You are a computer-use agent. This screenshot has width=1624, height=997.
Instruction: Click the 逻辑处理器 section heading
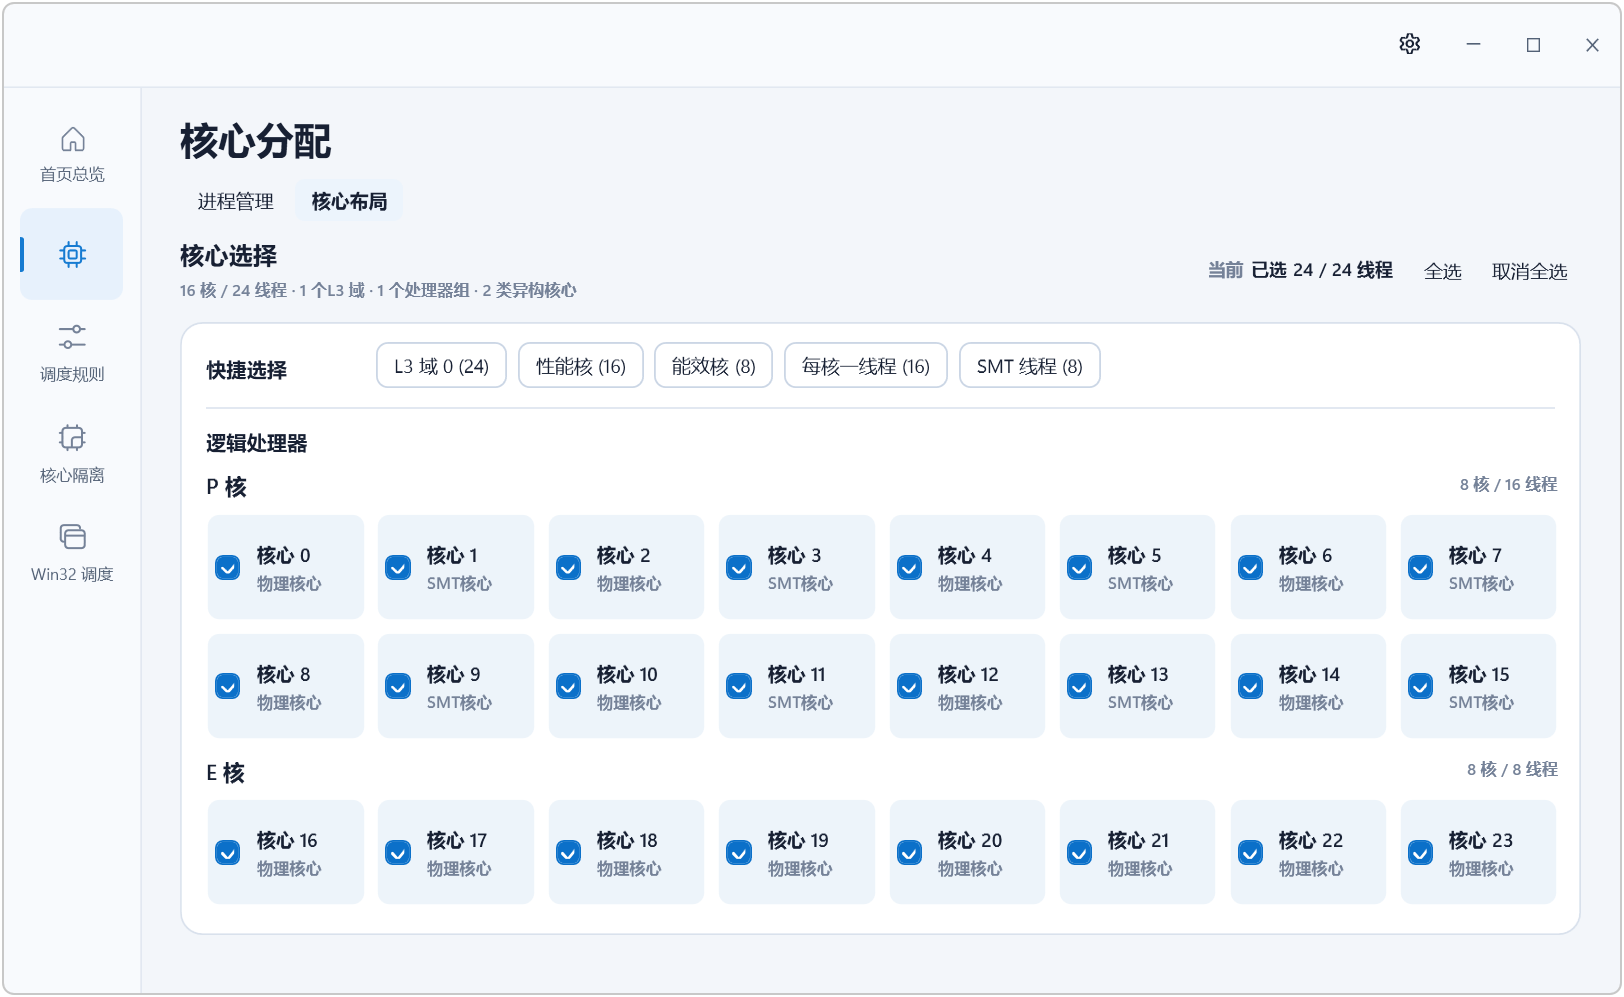pos(256,443)
